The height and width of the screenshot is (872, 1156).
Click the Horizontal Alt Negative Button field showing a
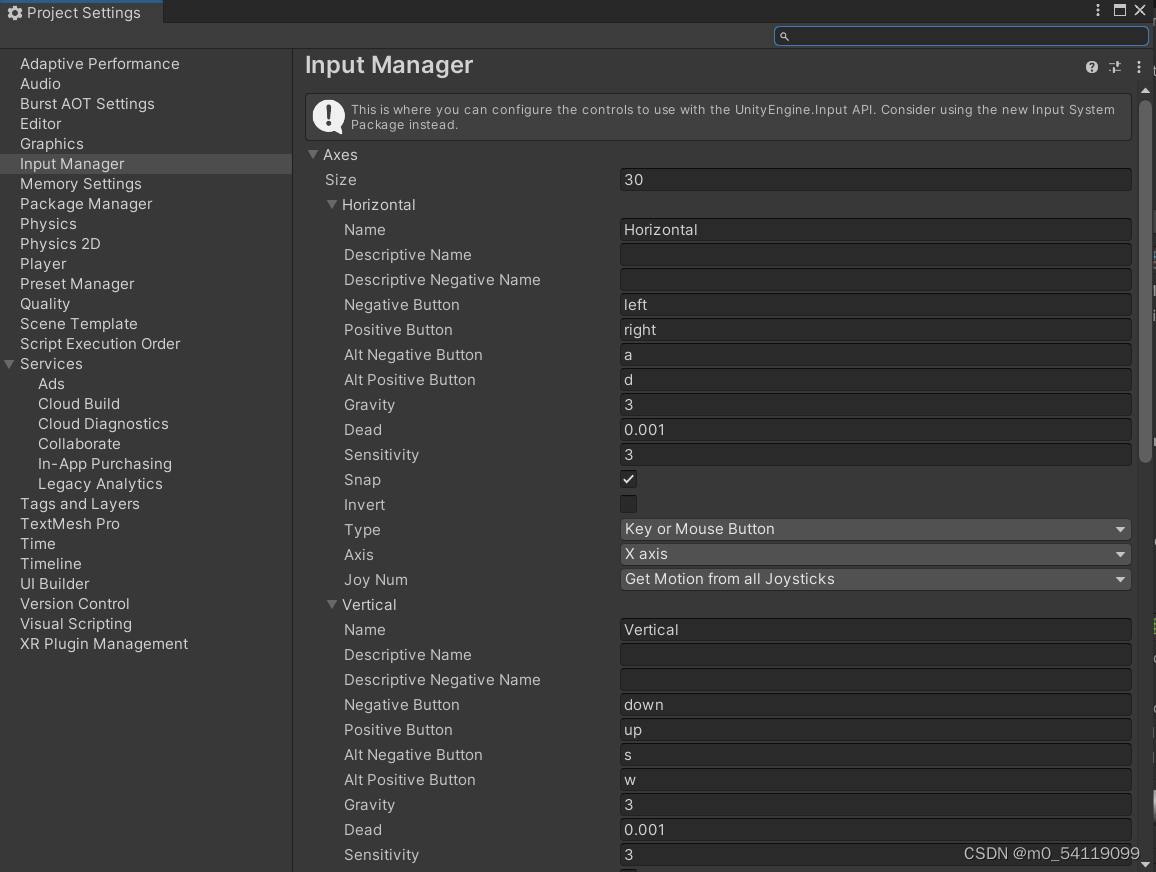click(x=875, y=355)
